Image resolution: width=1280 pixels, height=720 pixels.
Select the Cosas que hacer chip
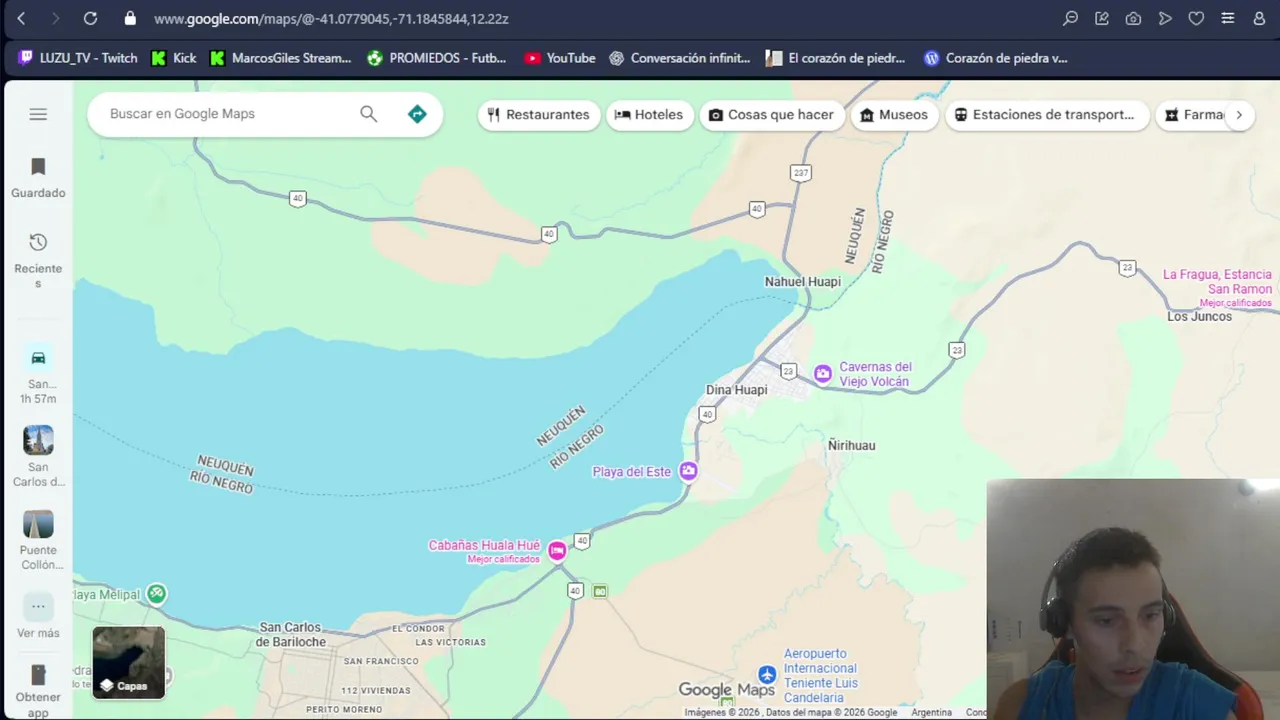pos(771,115)
